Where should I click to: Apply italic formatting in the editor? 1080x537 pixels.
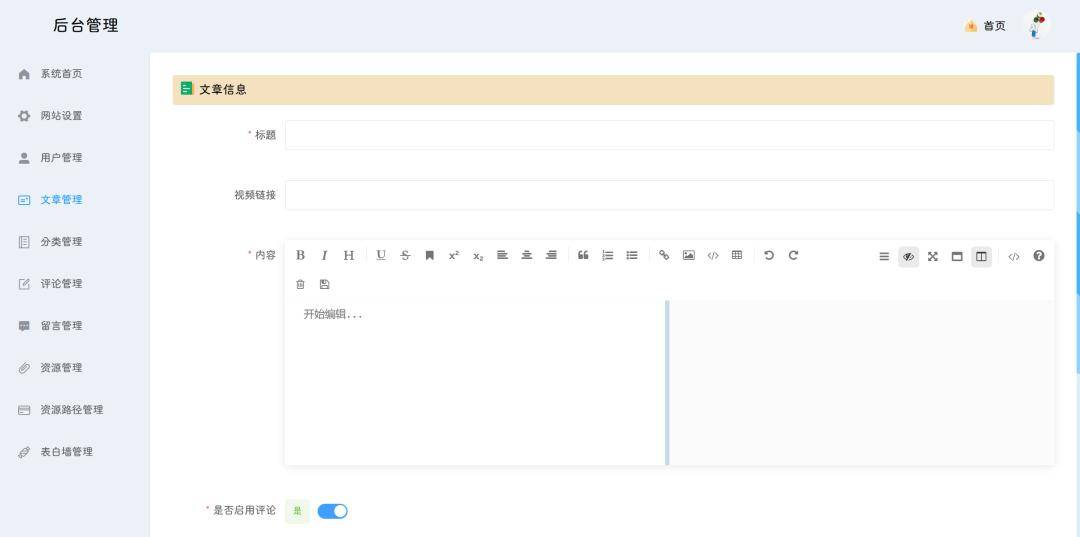click(x=324, y=256)
